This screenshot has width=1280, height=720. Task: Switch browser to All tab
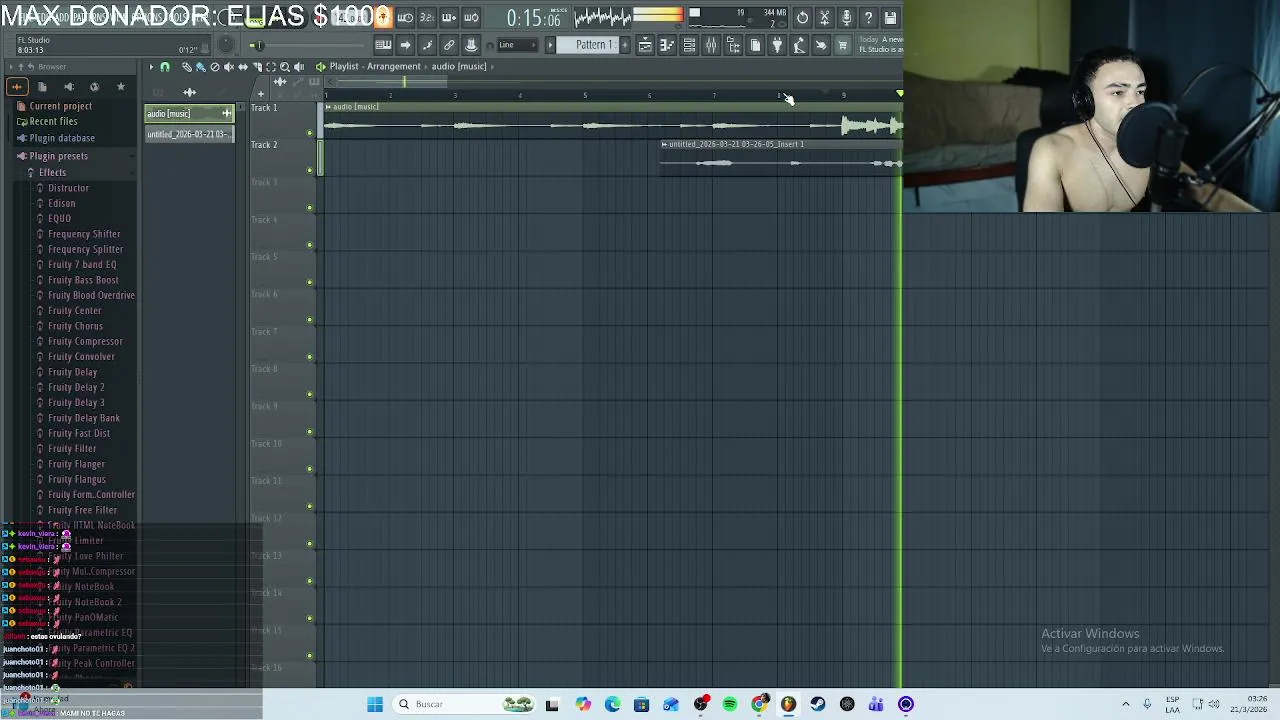pos(17,87)
